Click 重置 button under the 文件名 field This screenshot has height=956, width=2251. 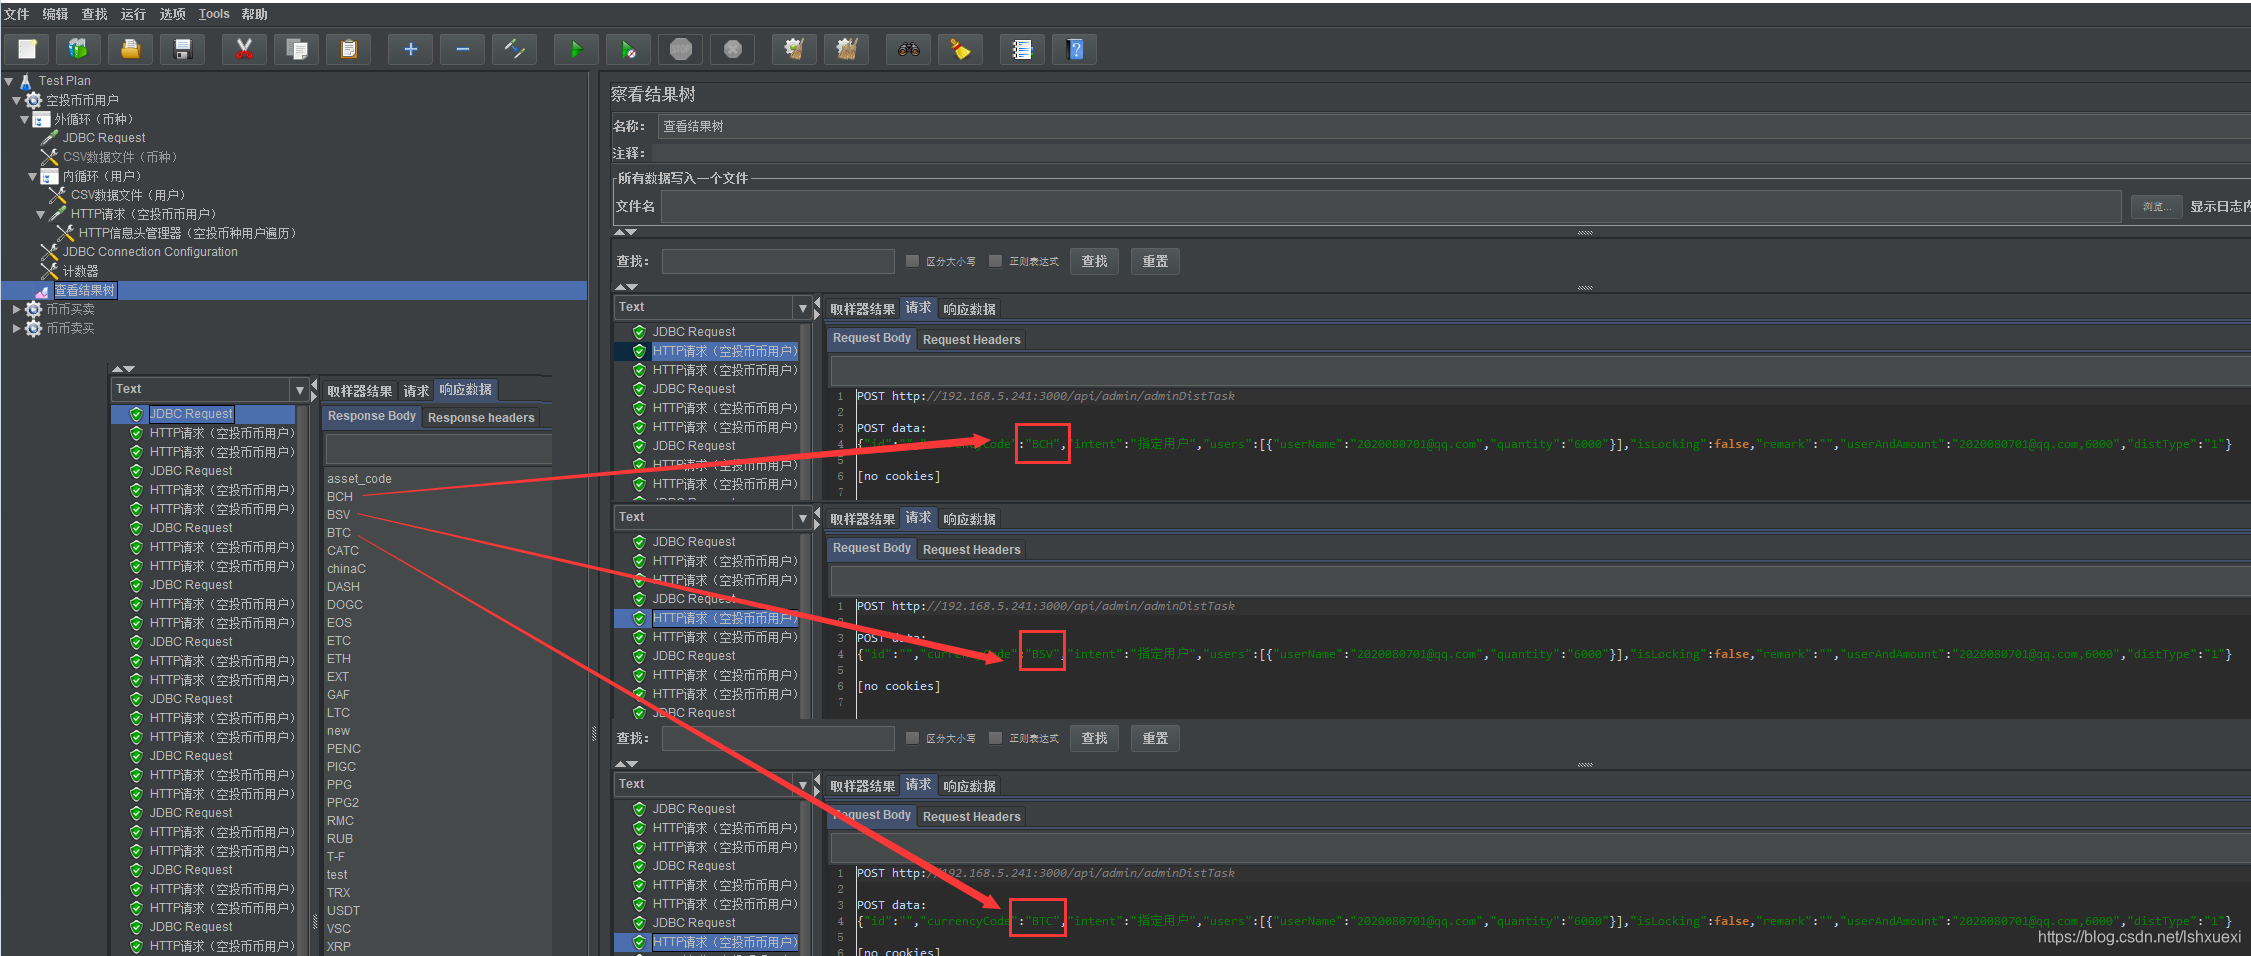1156,261
